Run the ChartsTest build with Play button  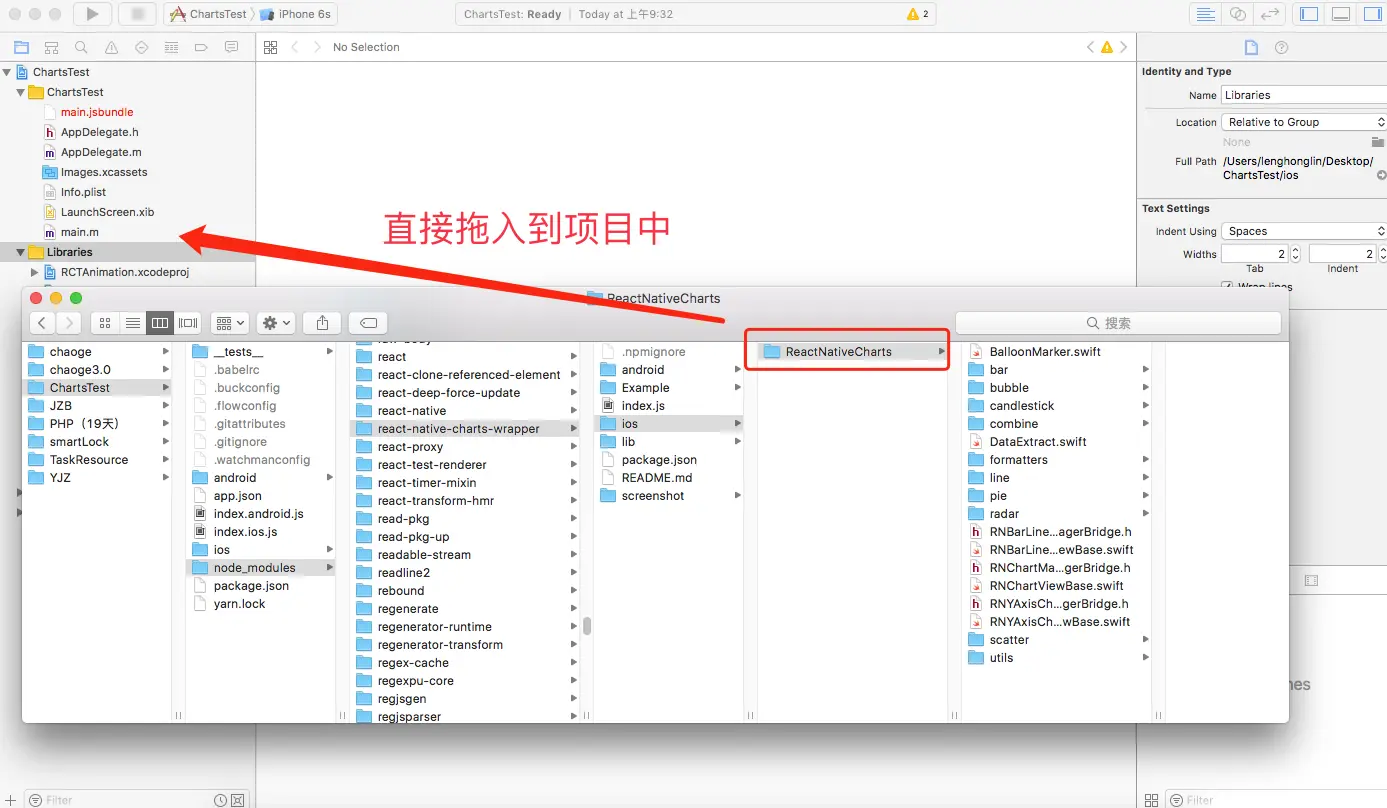(x=92, y=14)
